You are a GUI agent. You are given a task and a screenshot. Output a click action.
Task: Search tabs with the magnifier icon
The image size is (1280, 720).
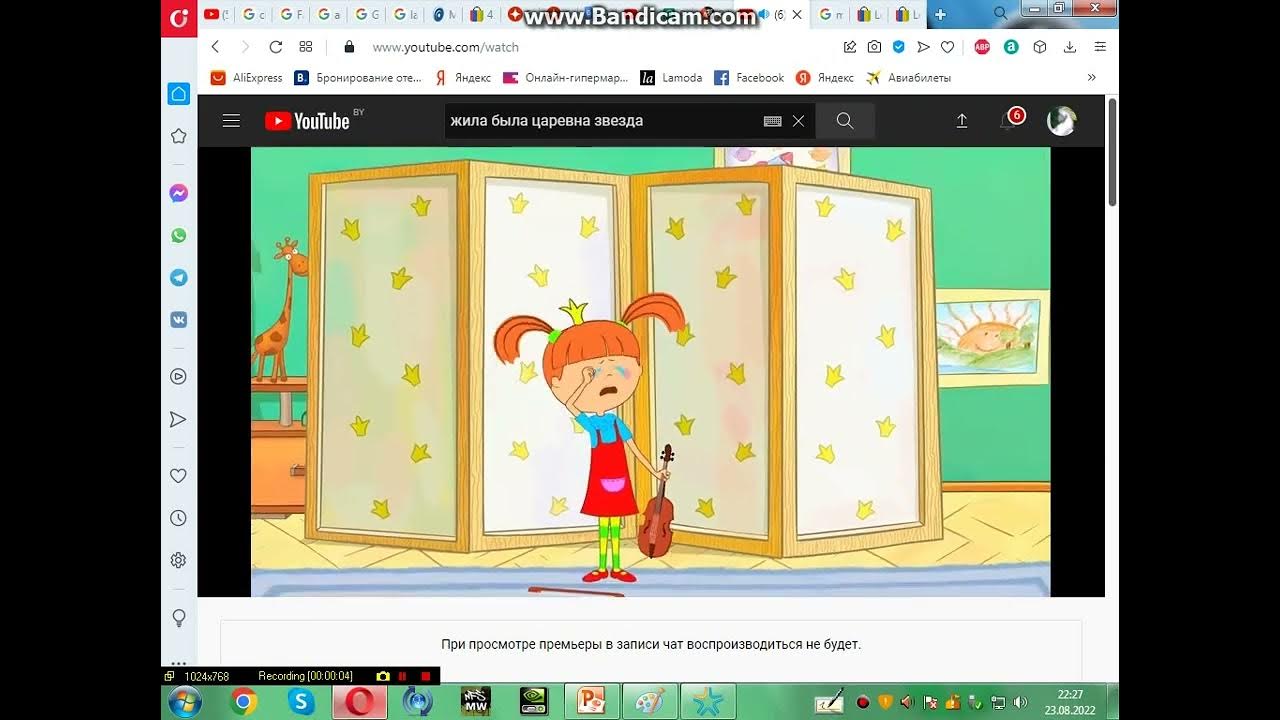(x=1001, y=14)
